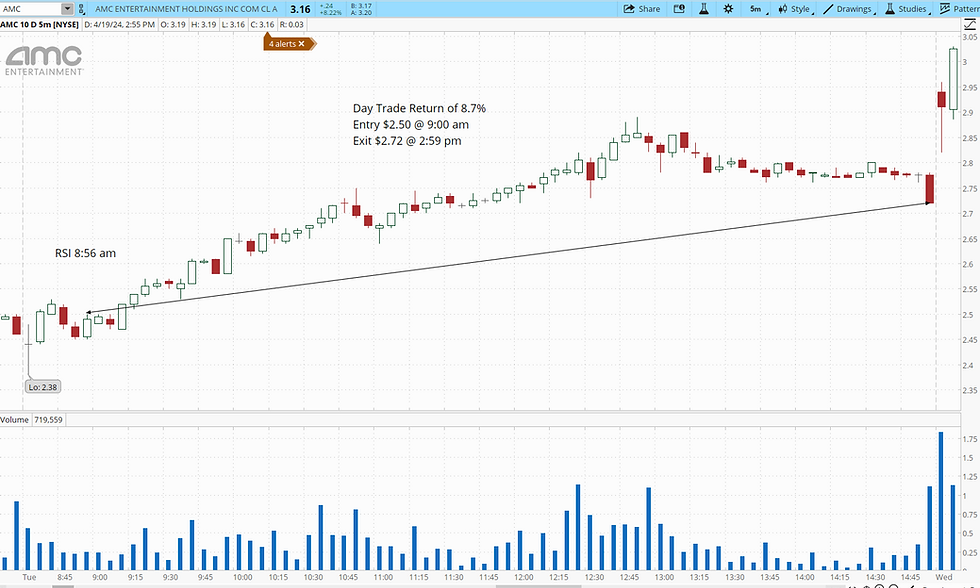The height and width of the screenshot is (588, 980).
Task: Expand the AMC symbol dropdown arrow
Action: (67, 9)
